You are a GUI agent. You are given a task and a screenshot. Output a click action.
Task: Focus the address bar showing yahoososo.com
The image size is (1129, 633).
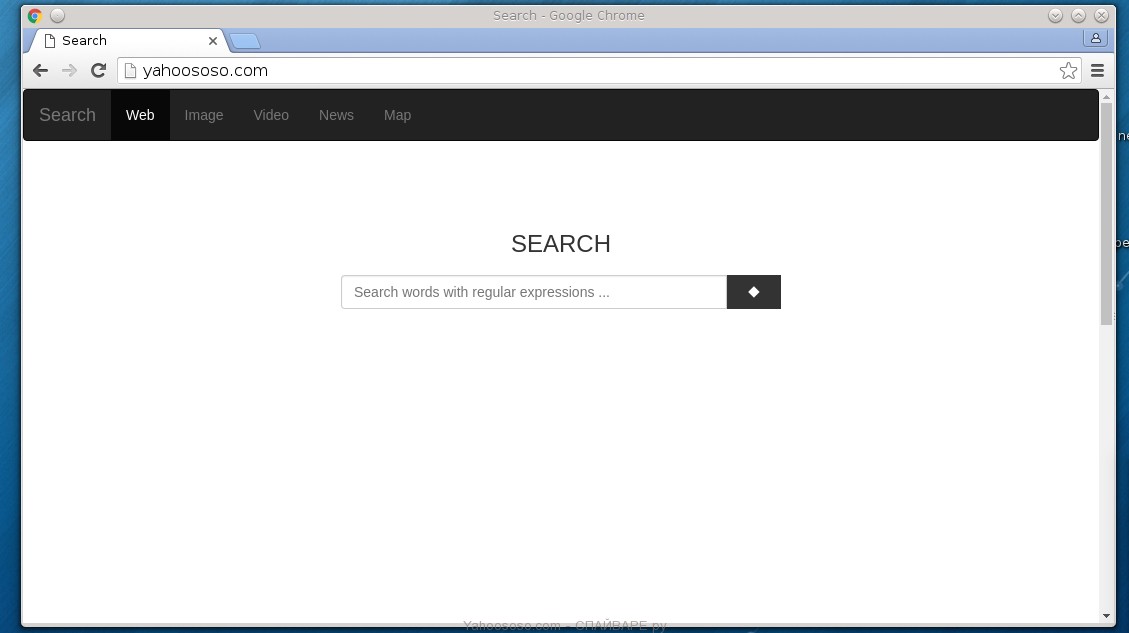click(x=599, y=70)
